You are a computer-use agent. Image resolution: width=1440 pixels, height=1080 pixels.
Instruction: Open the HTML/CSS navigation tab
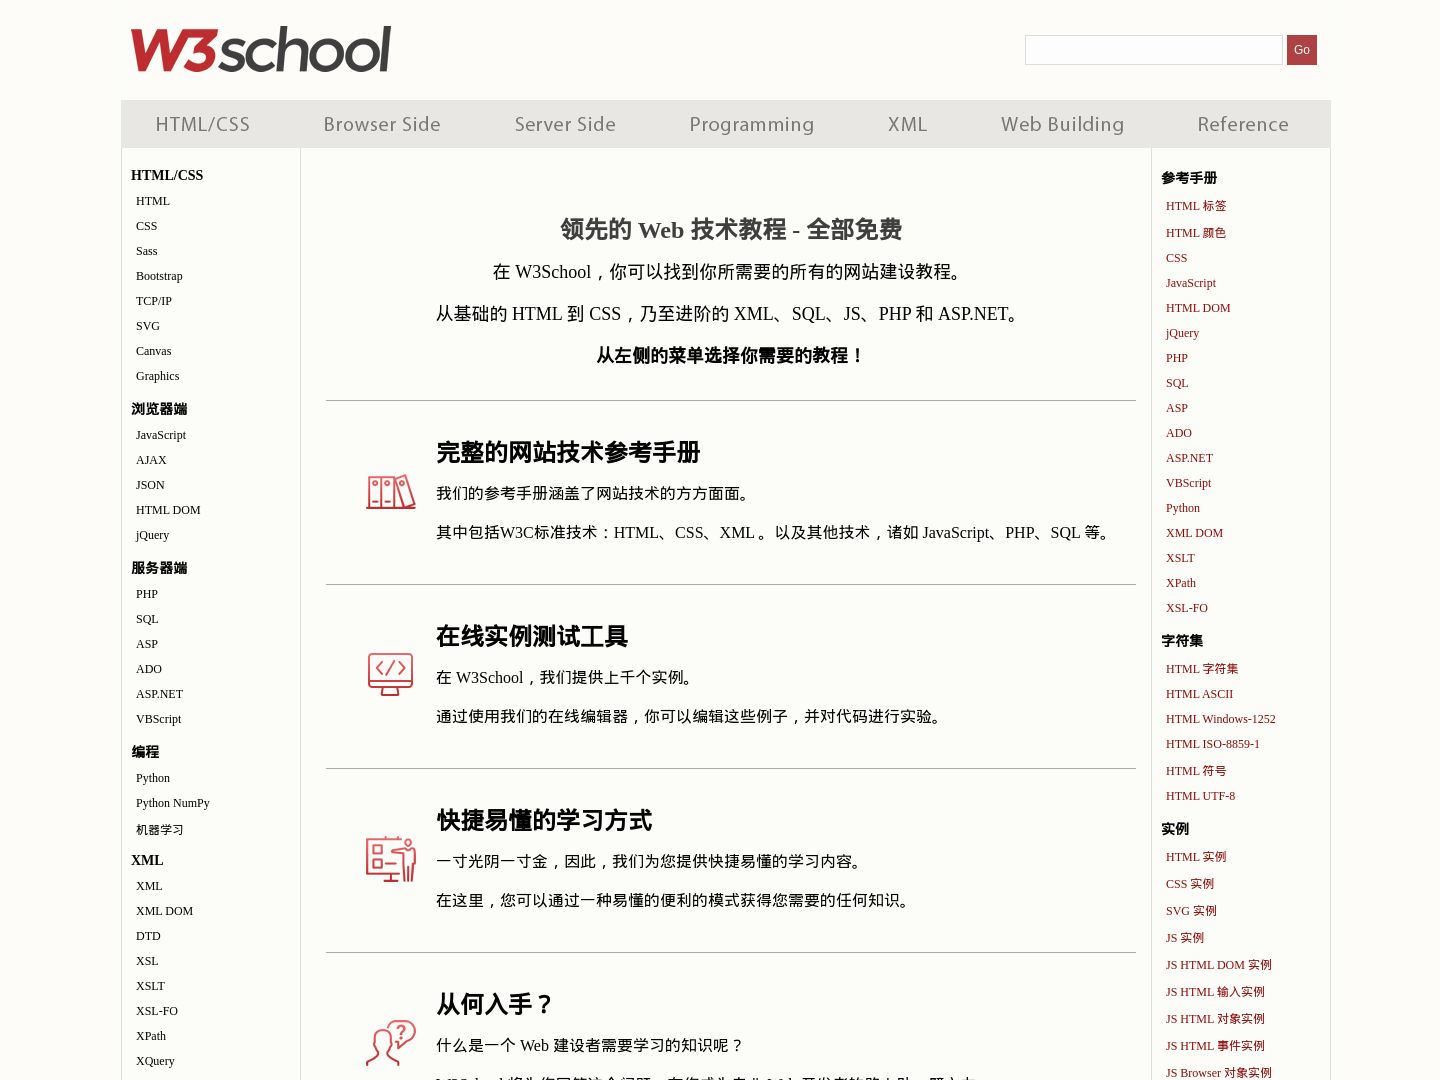[x=203, y=124]
